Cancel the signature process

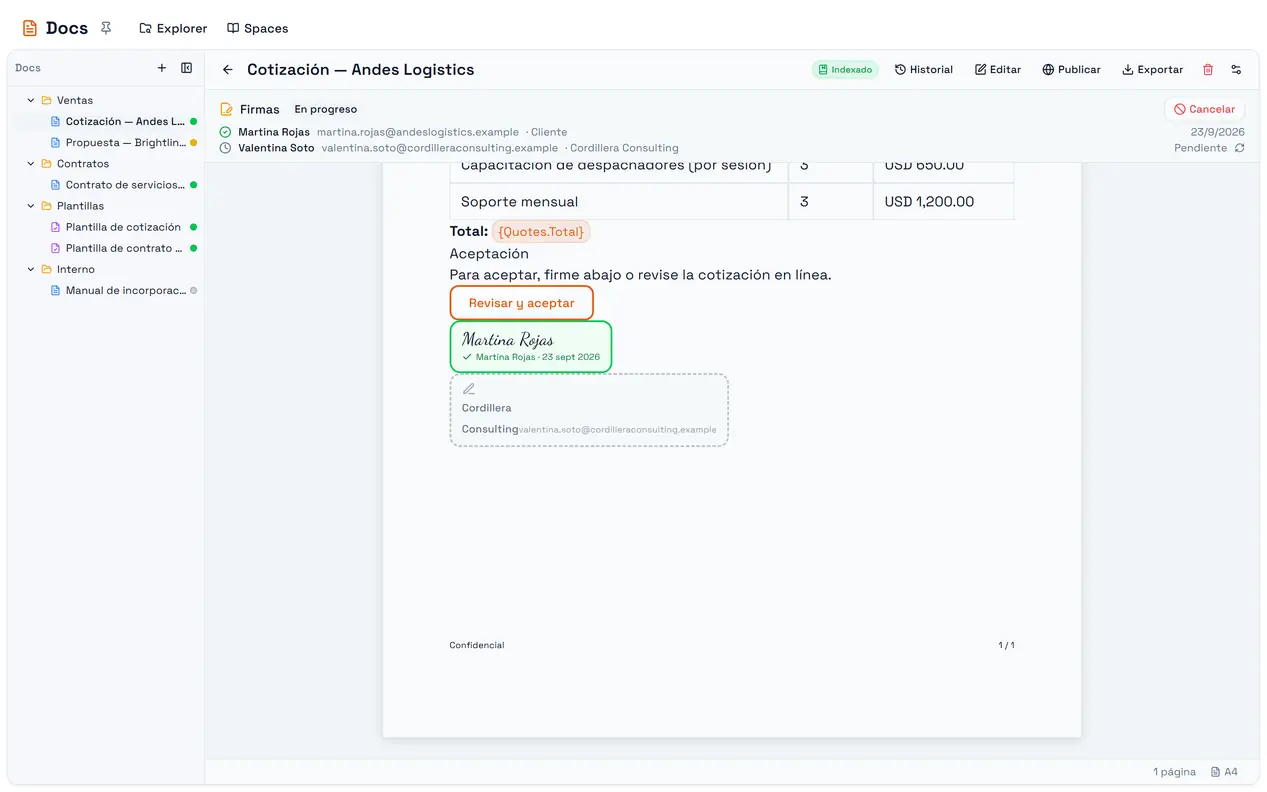tap(1205, 109)
